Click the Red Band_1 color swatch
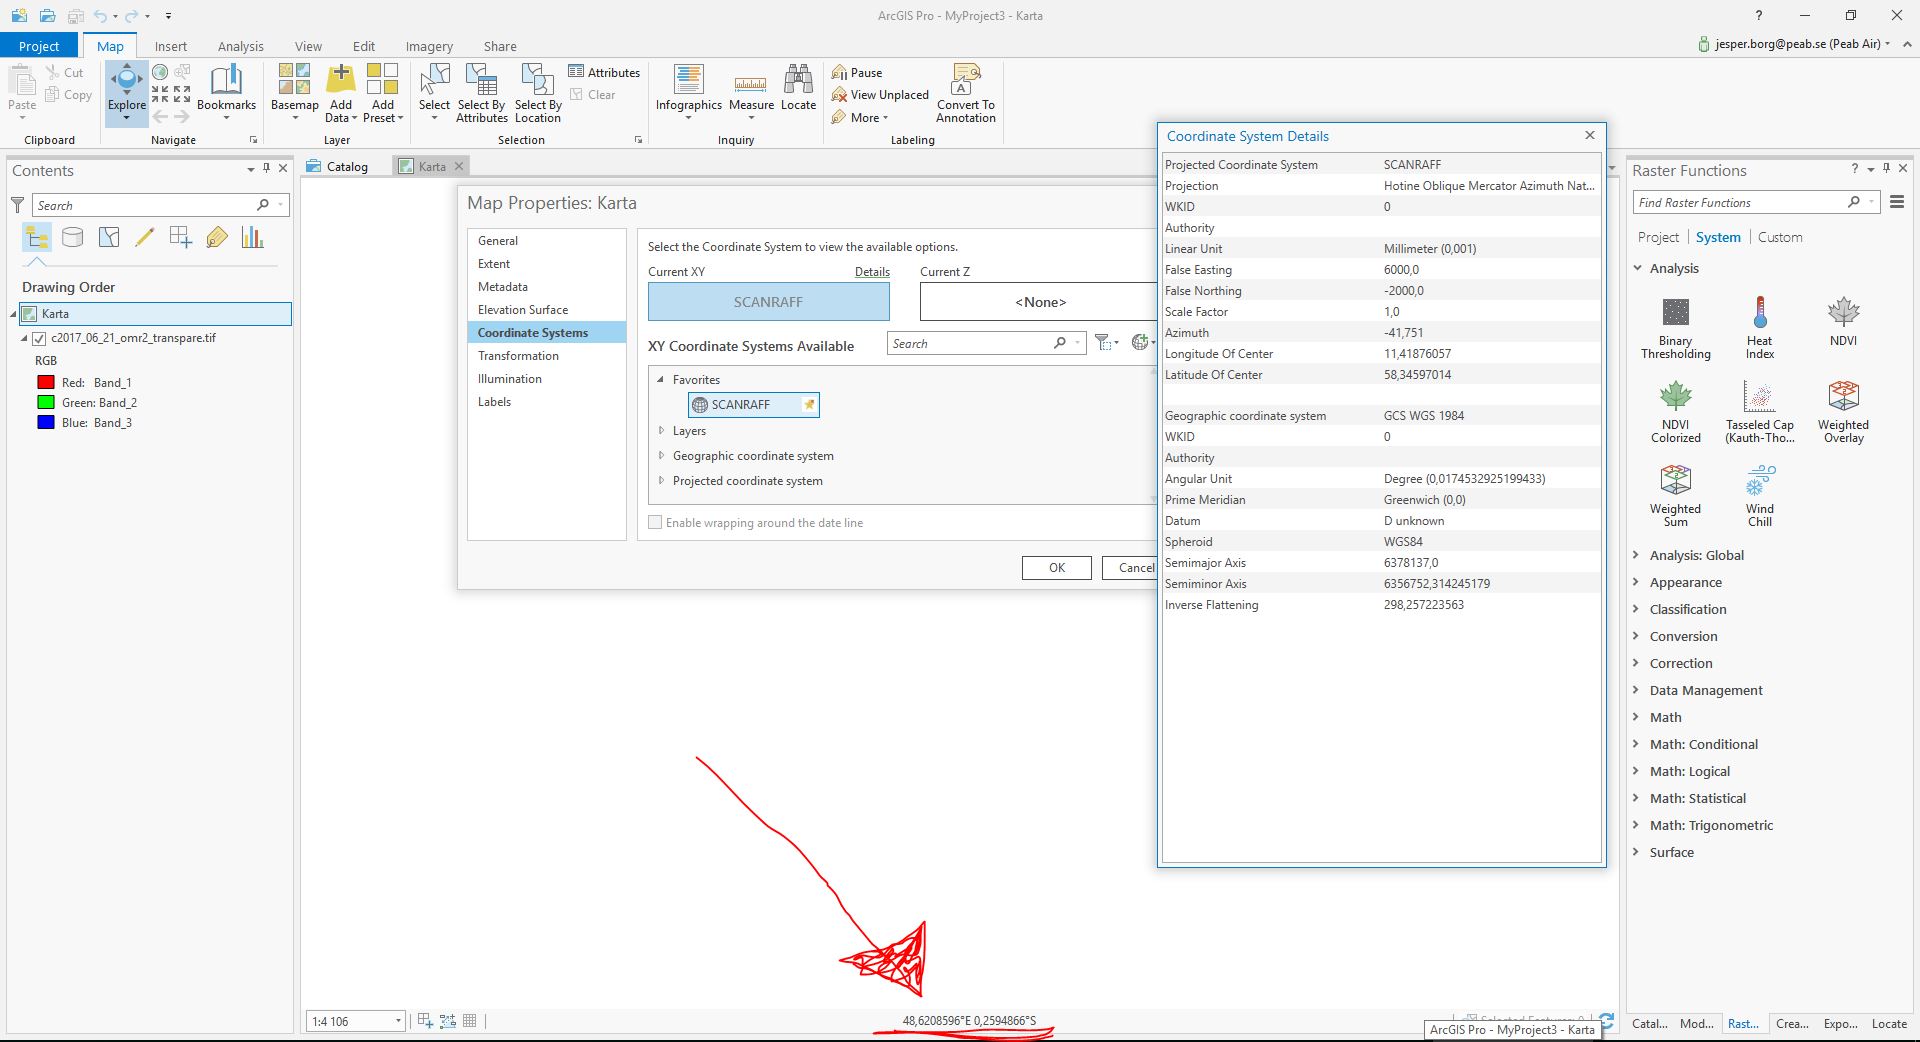 point(45,382)
